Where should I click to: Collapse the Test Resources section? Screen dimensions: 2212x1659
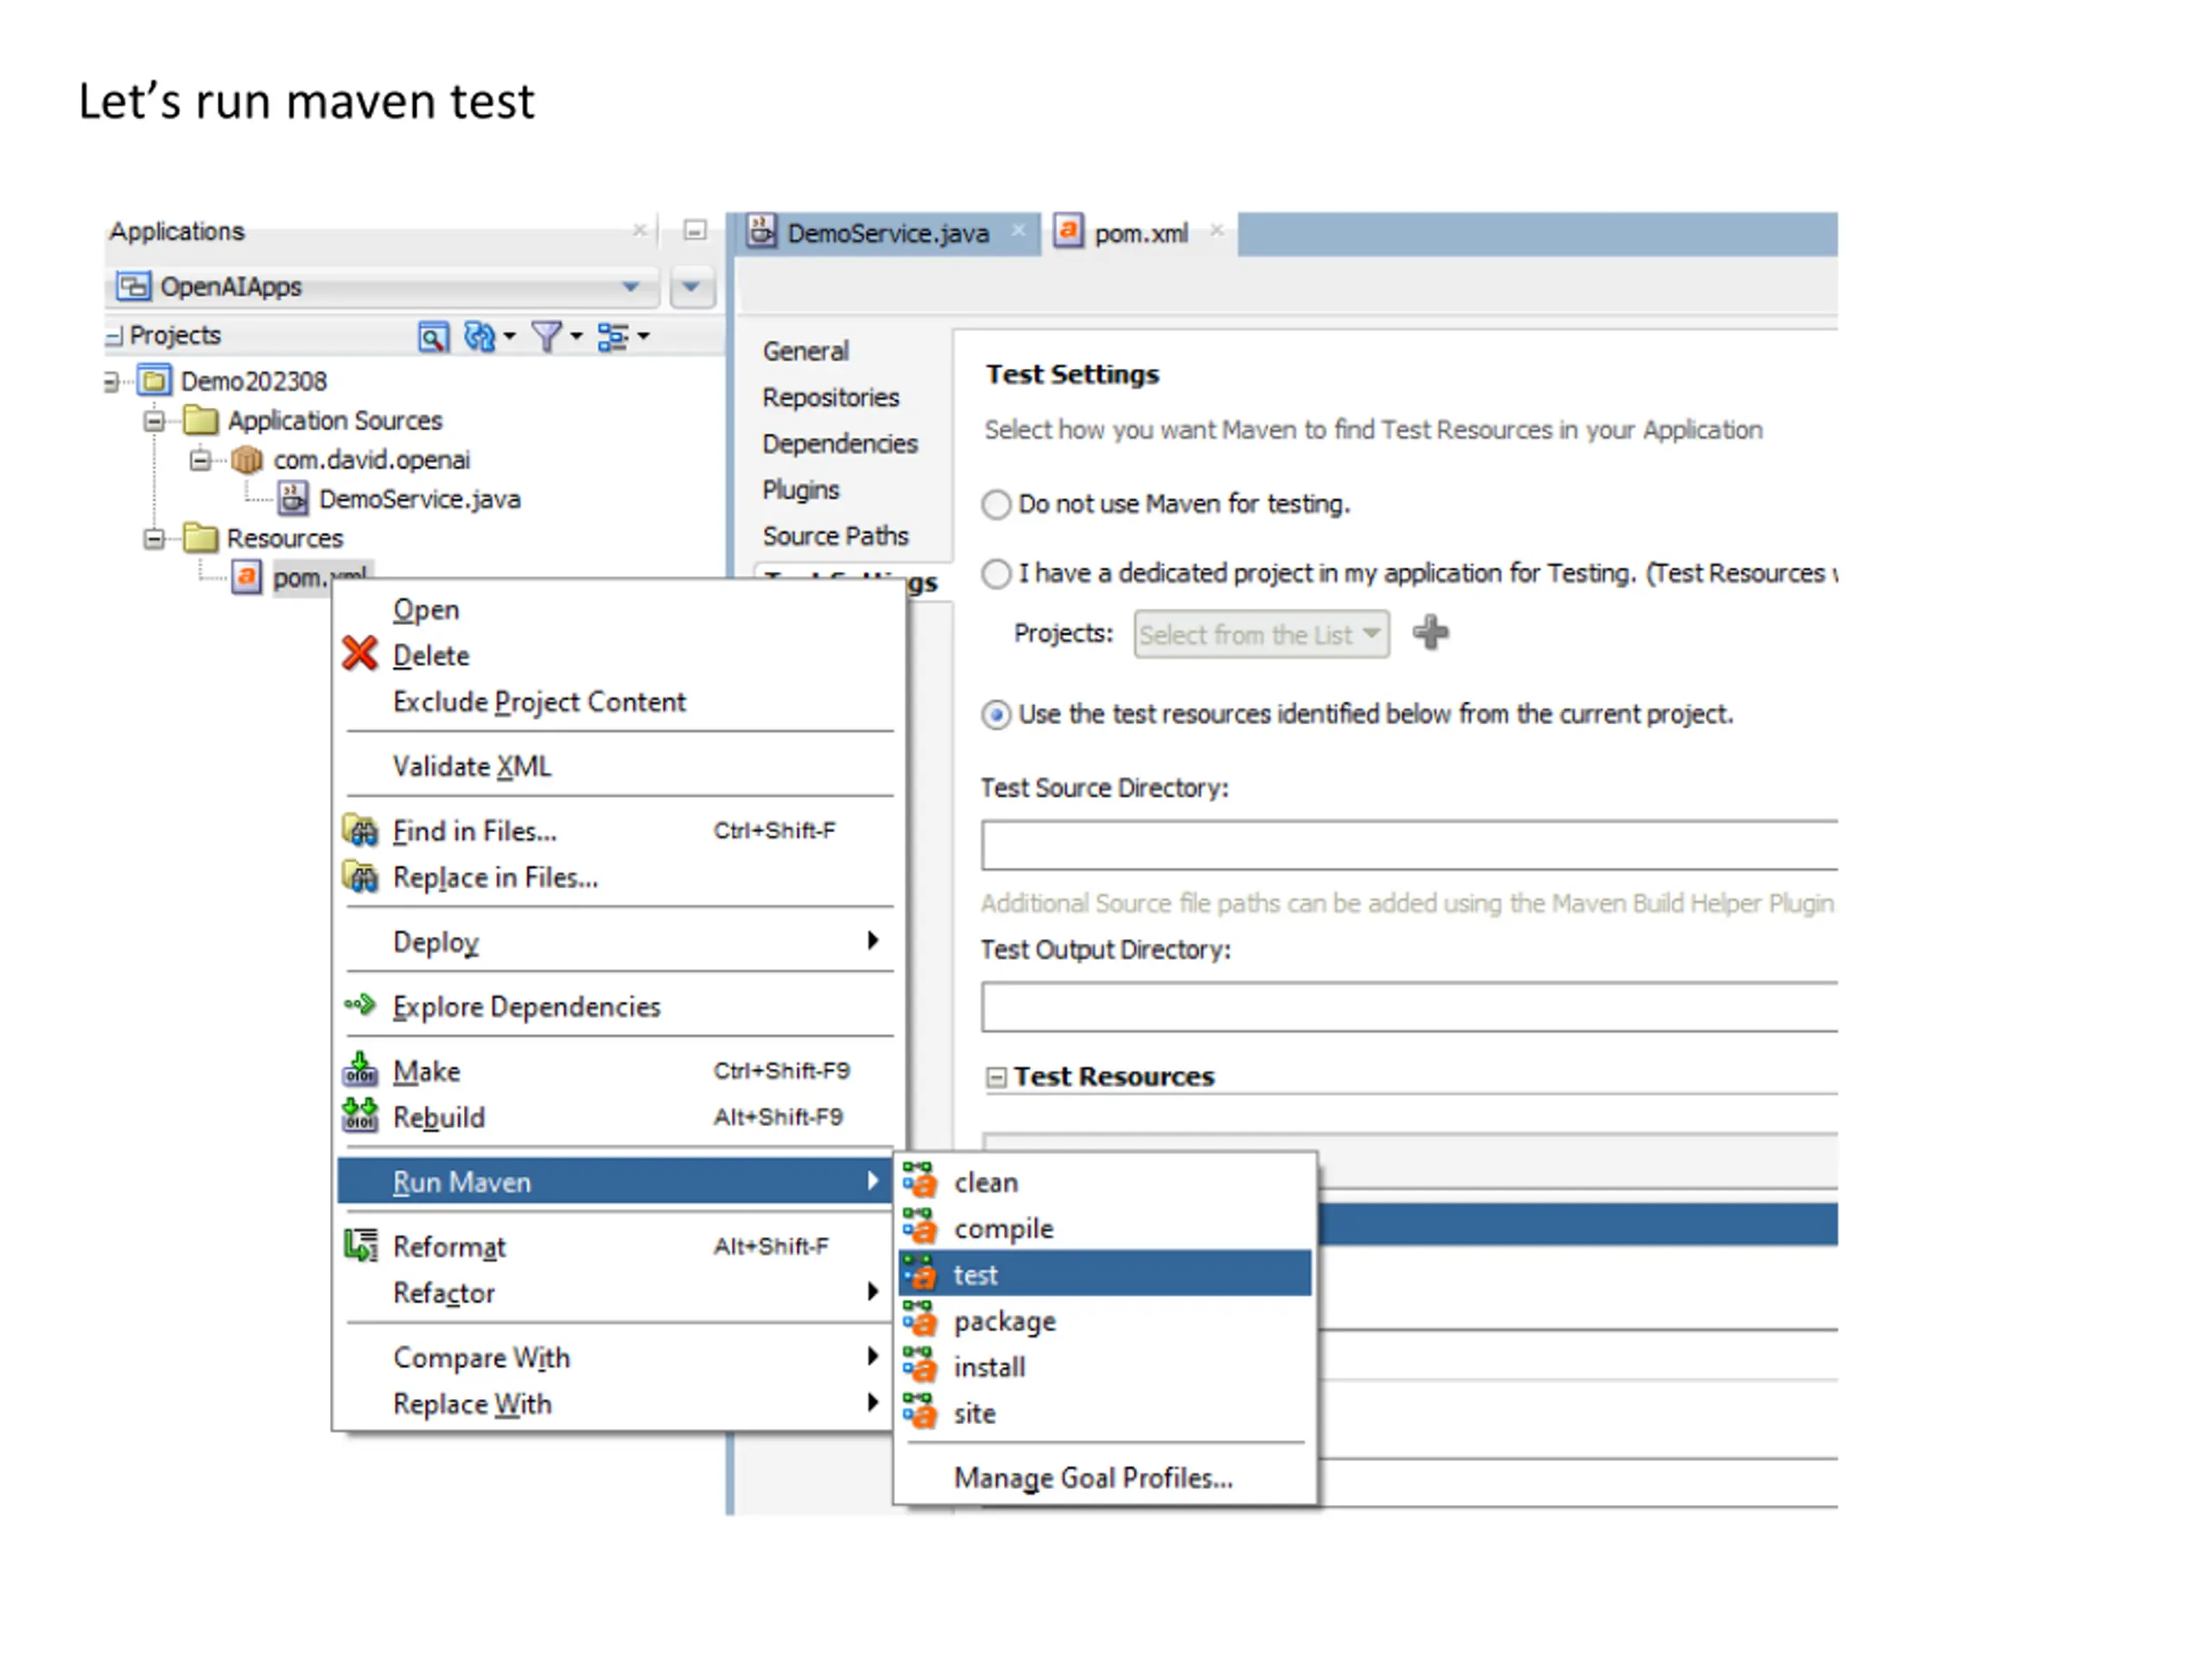tap(996, 1077)
